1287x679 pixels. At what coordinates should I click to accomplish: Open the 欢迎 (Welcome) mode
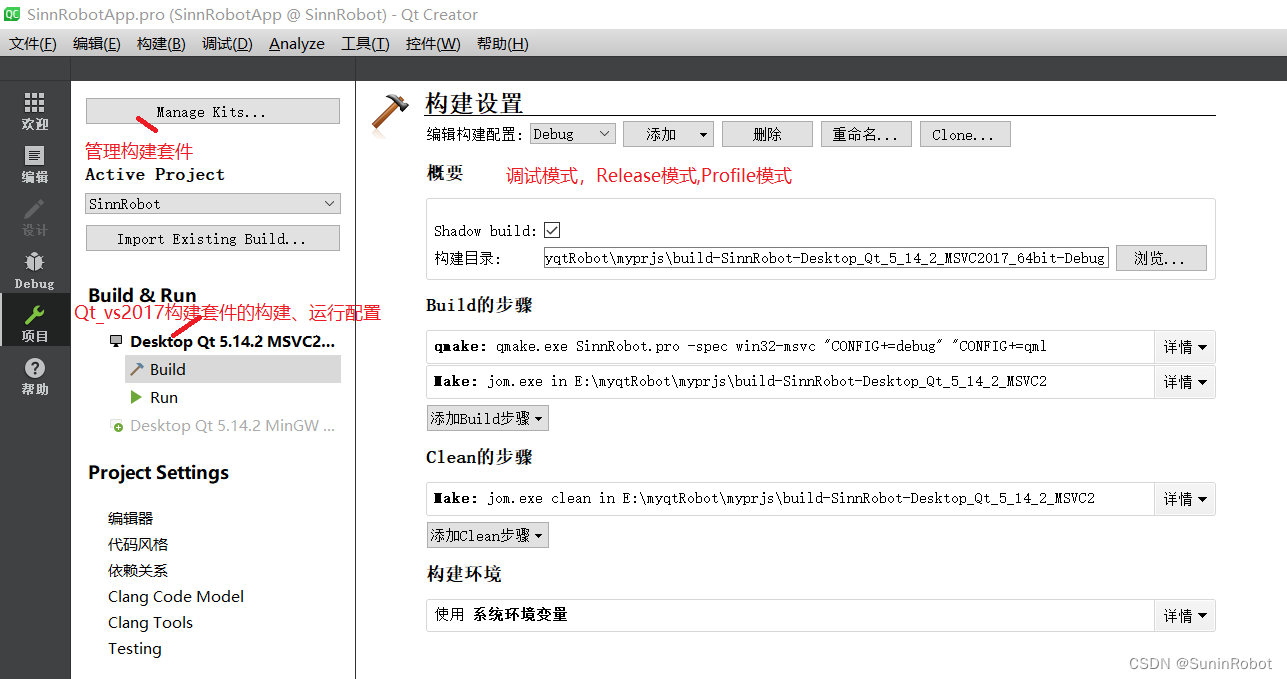(x=35, y=112)
